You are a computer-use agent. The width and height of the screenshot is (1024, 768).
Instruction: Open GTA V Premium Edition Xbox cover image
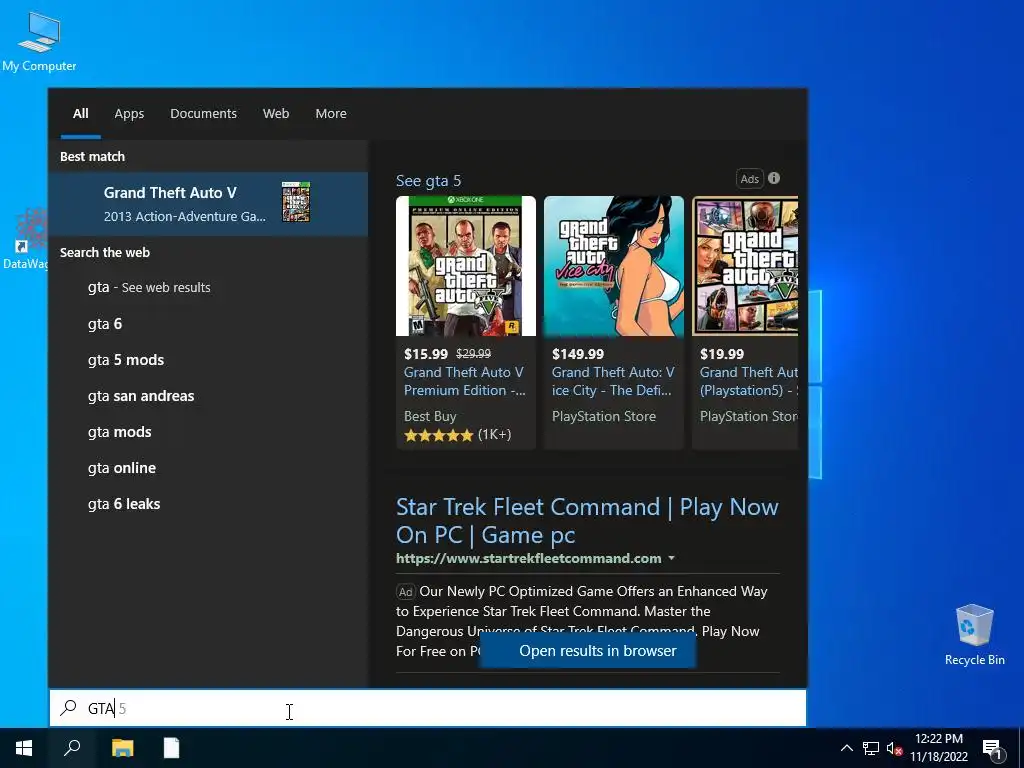[466, 266]
